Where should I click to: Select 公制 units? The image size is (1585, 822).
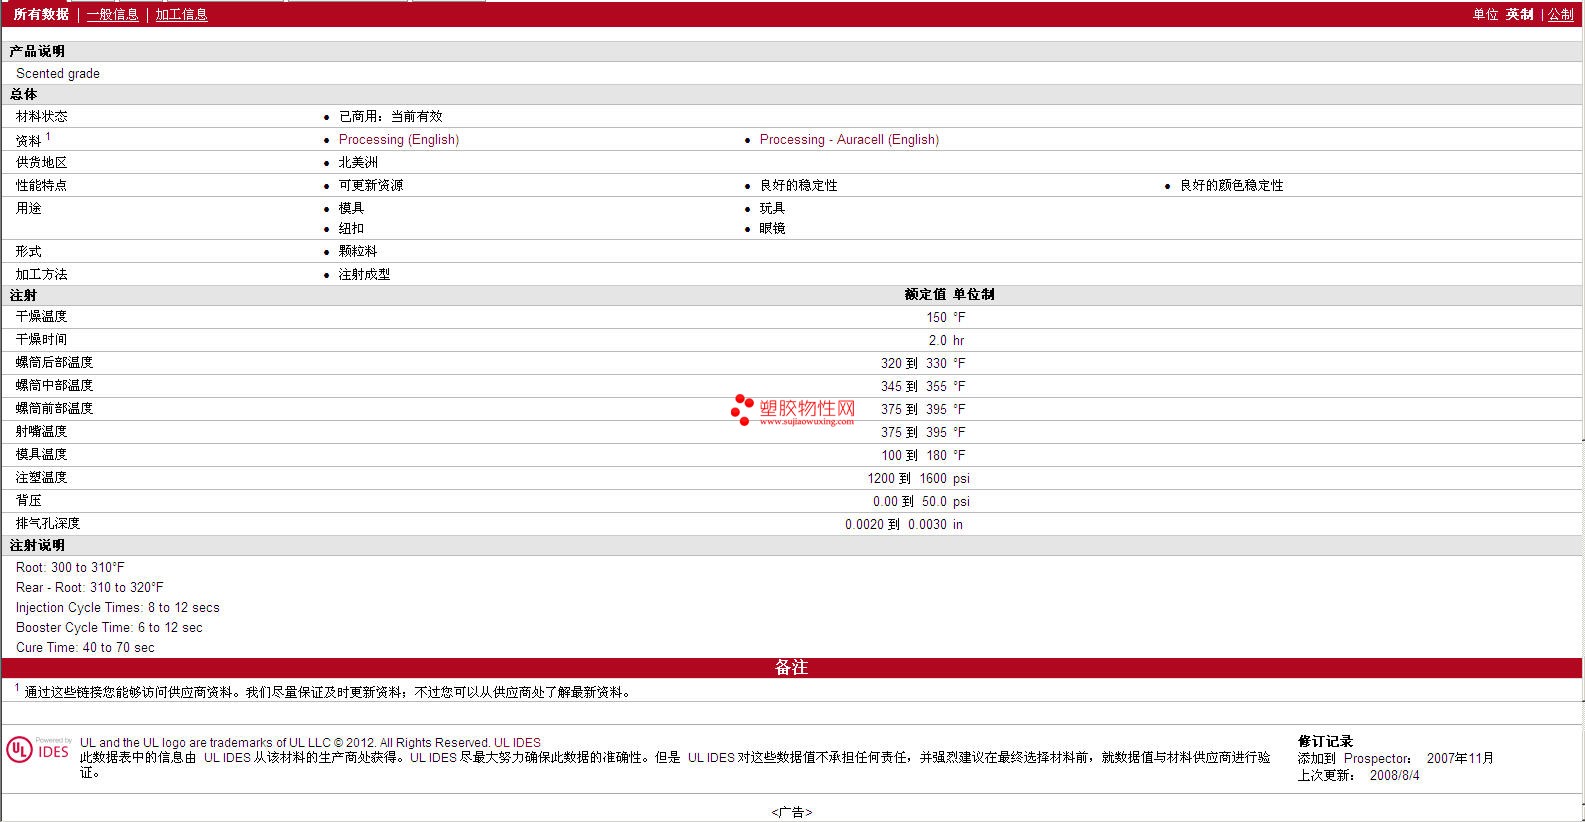click(1560, 15)
